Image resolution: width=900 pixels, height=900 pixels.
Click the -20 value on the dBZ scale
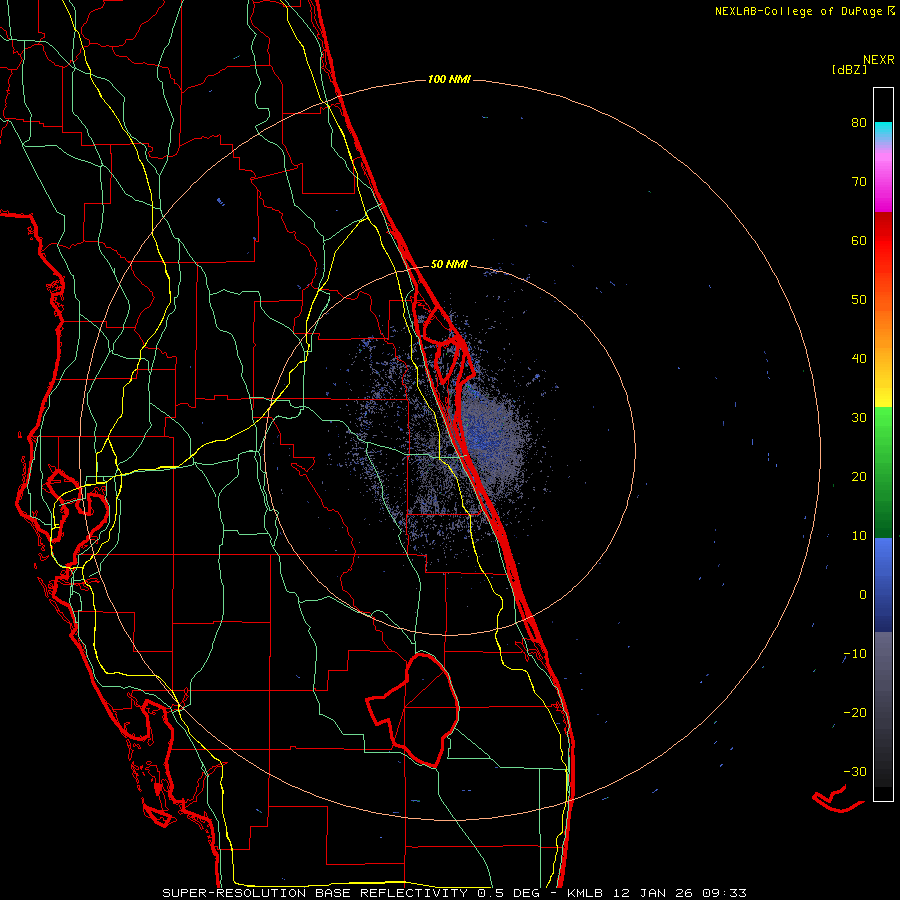coord(855,712)
